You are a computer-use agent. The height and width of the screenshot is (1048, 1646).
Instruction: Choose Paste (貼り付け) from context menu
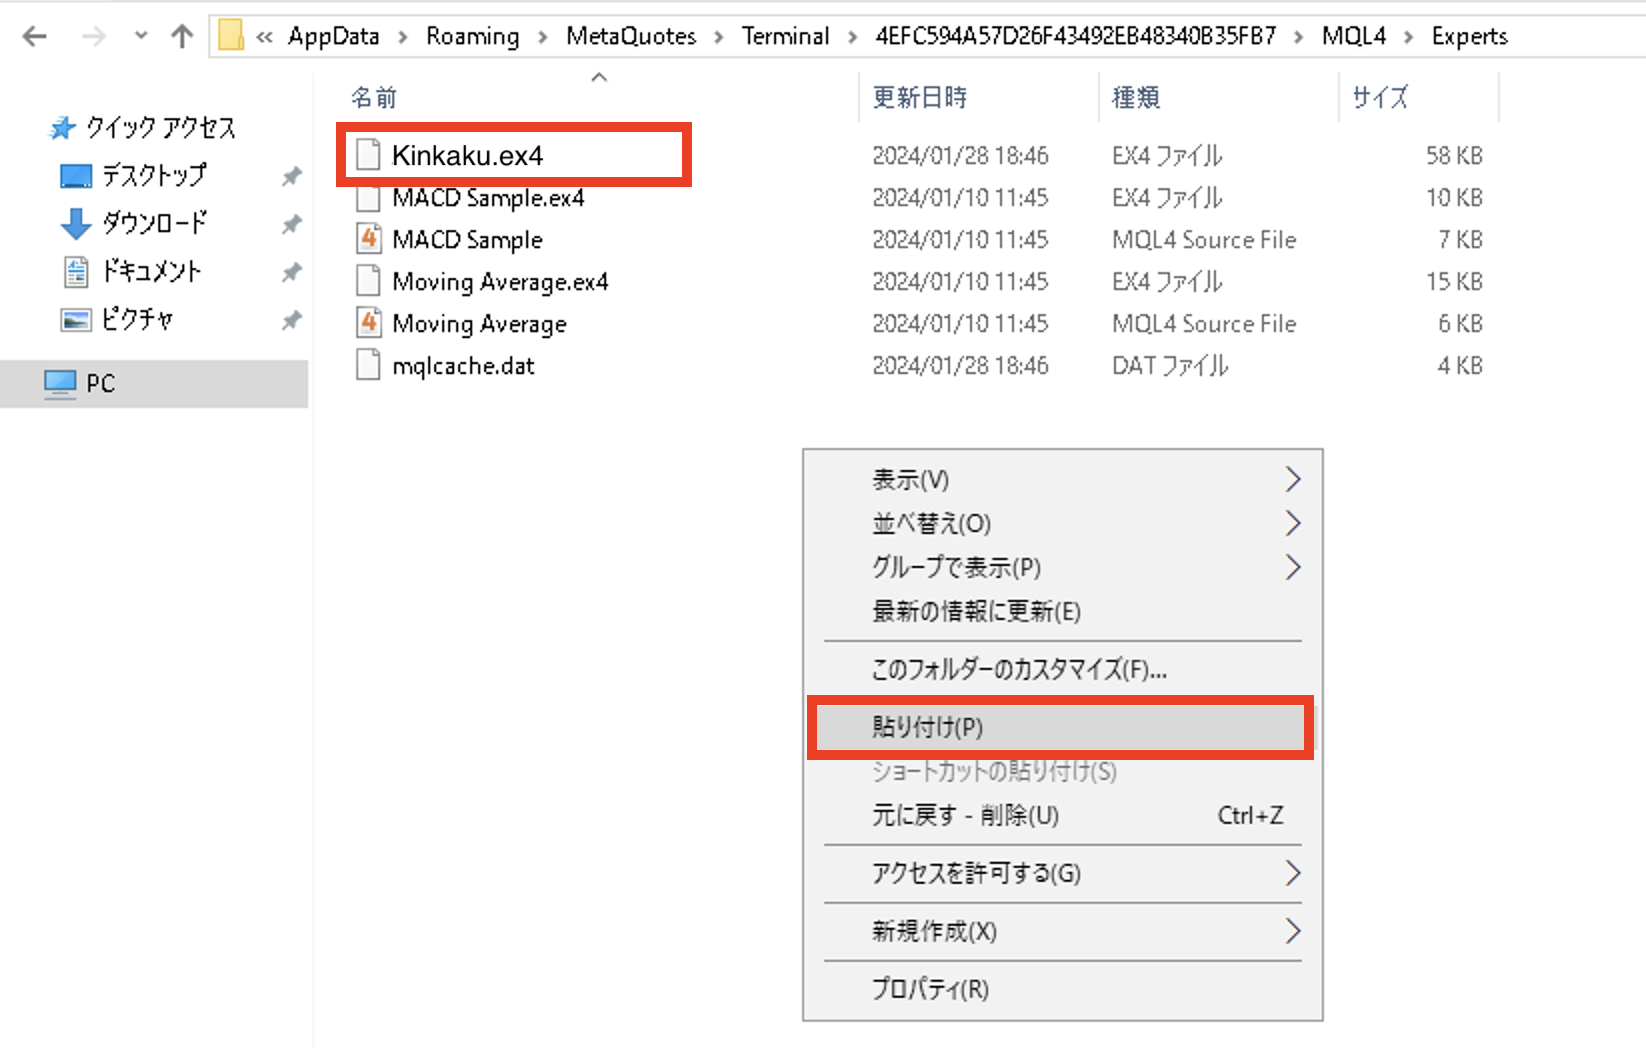click(x=927, y=727)
